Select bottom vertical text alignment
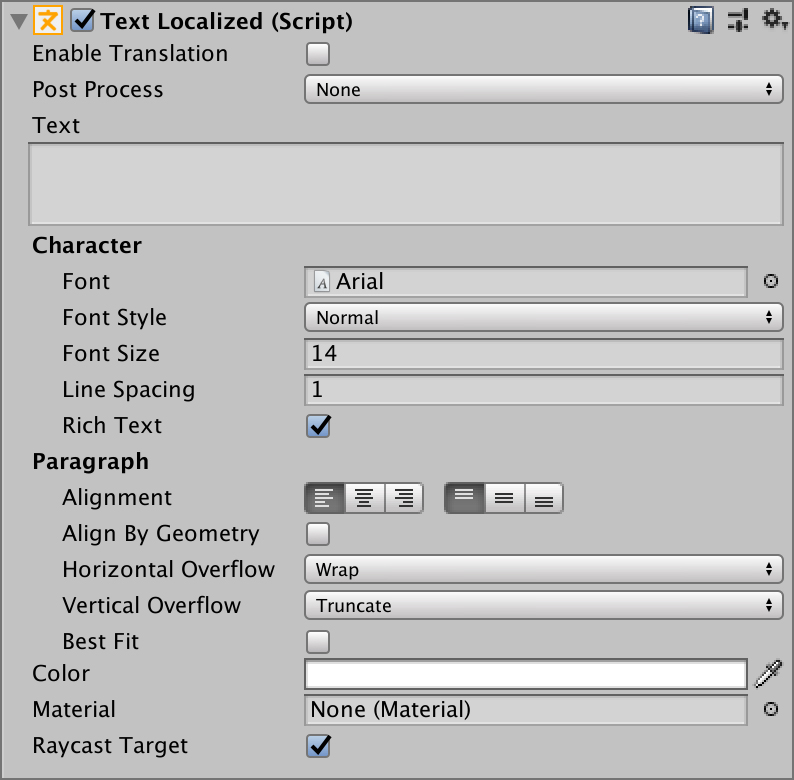Screen dimensions: 794x780 543,498
